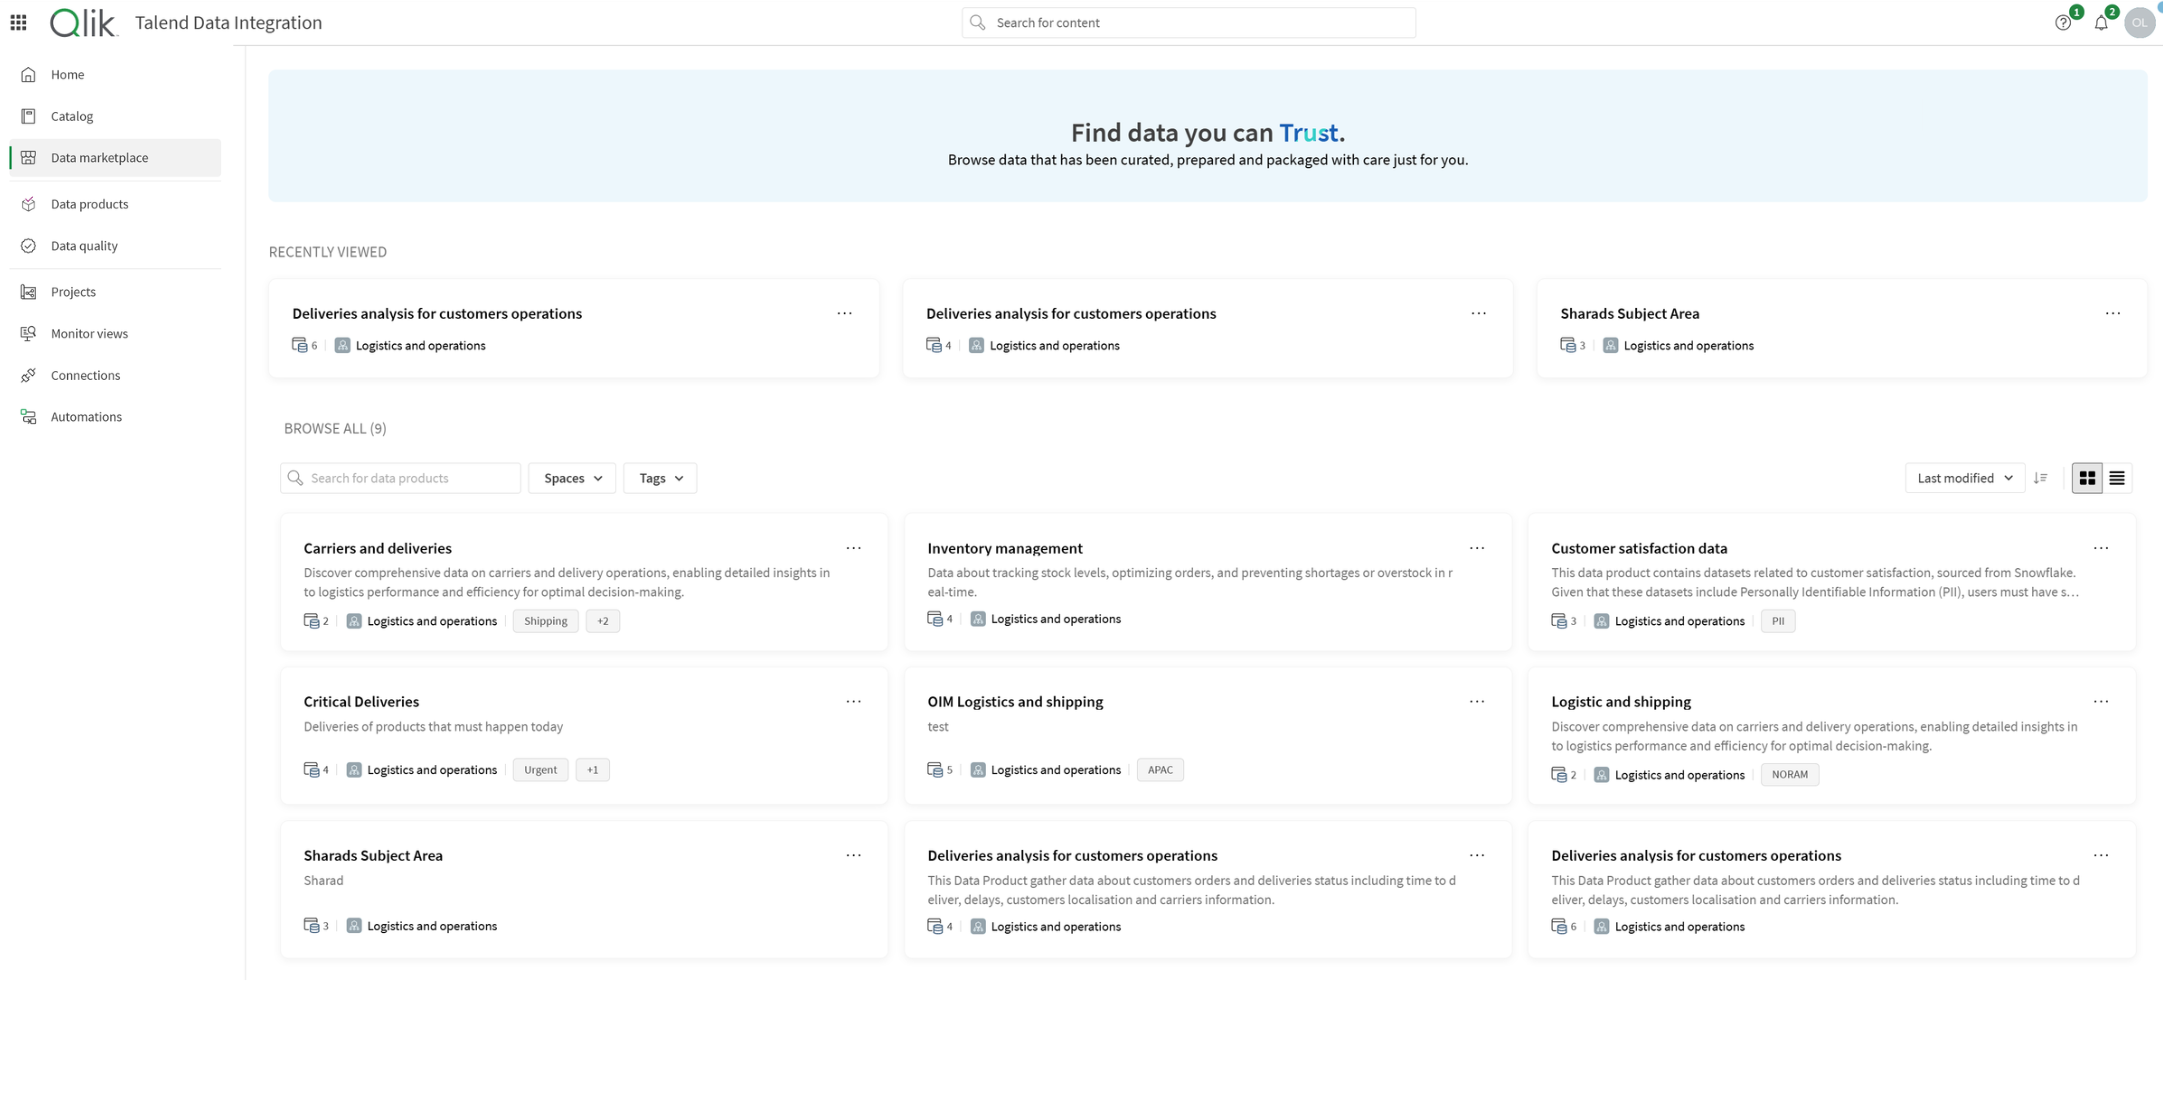Expand the Spaces filter dropdown
The height and width of the screenshot is (1098, 2163).
click(572, 478)
